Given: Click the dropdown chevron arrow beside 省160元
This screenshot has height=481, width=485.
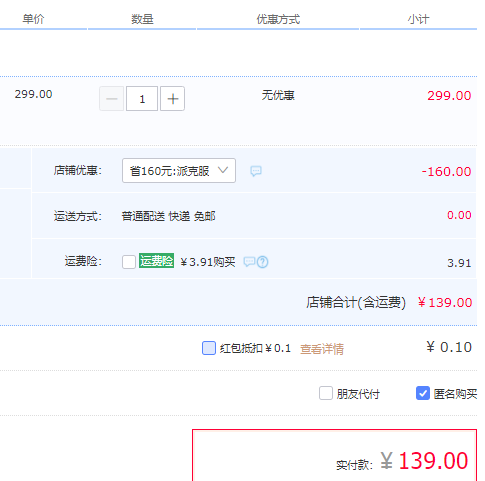Looking at the screenshot, I should click(223, 170).
